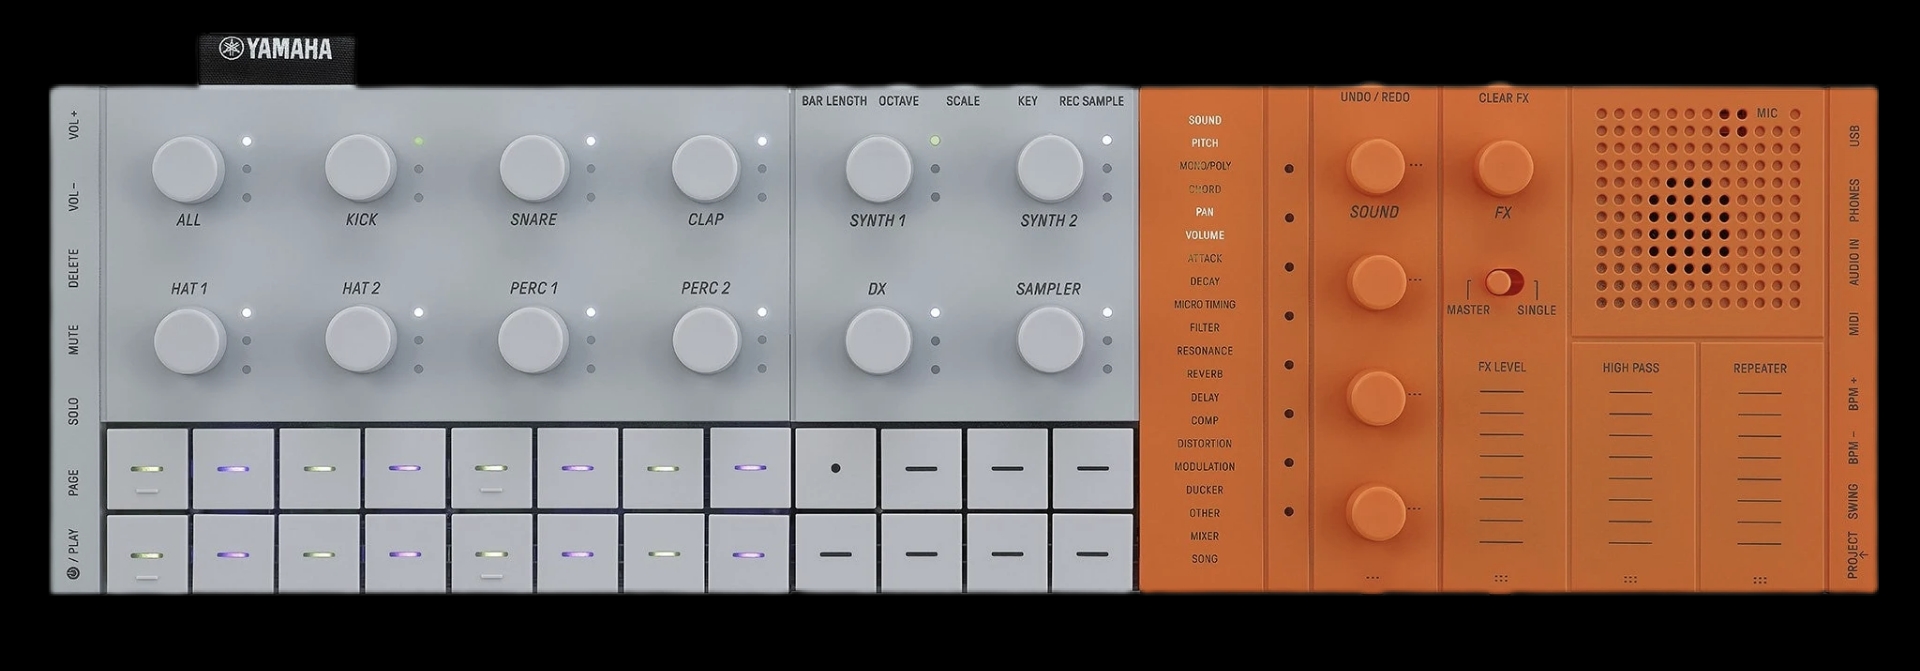The width and height of the screenshot is (1920, 671).
Task: Select REVERB in the parameter list
Action: tap(1205, 374)
